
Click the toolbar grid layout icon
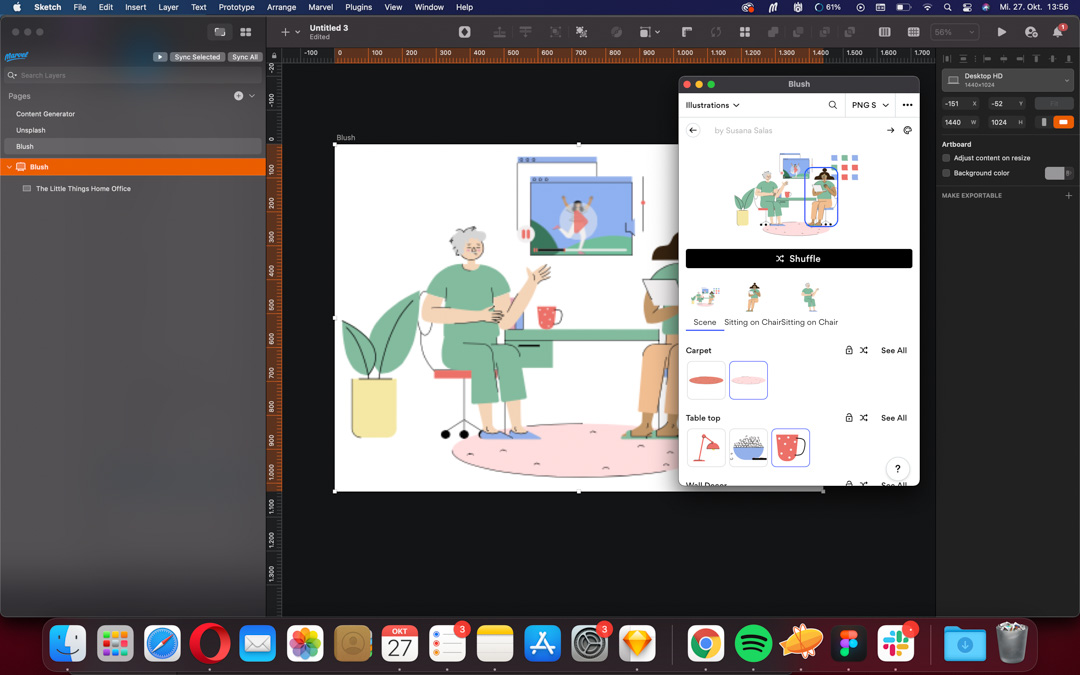[745, 32]
